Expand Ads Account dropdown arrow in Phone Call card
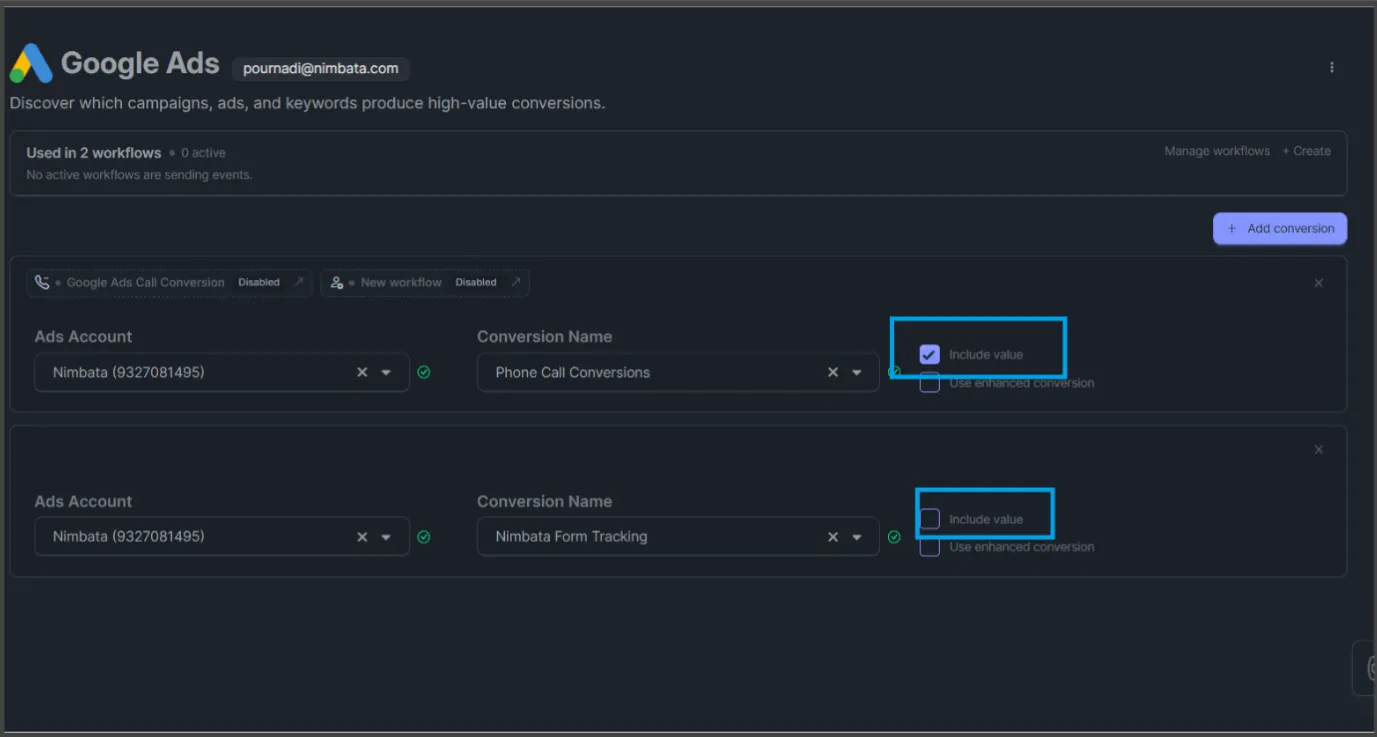Viewport: 1377px width, 737px height. (386, 372)
